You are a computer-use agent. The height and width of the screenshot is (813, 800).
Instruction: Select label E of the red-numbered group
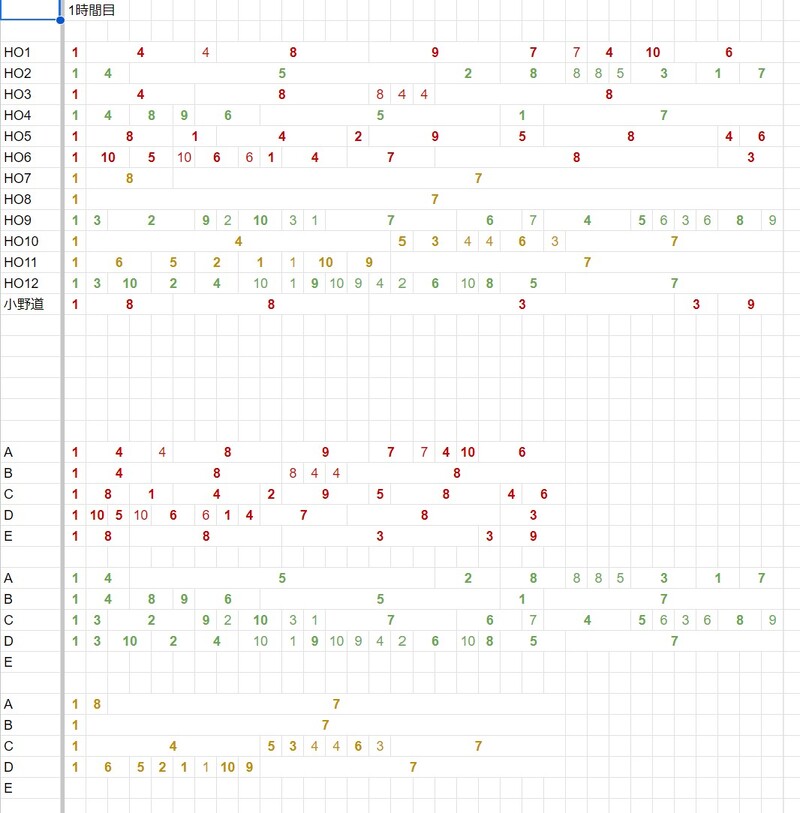(8, 536)
